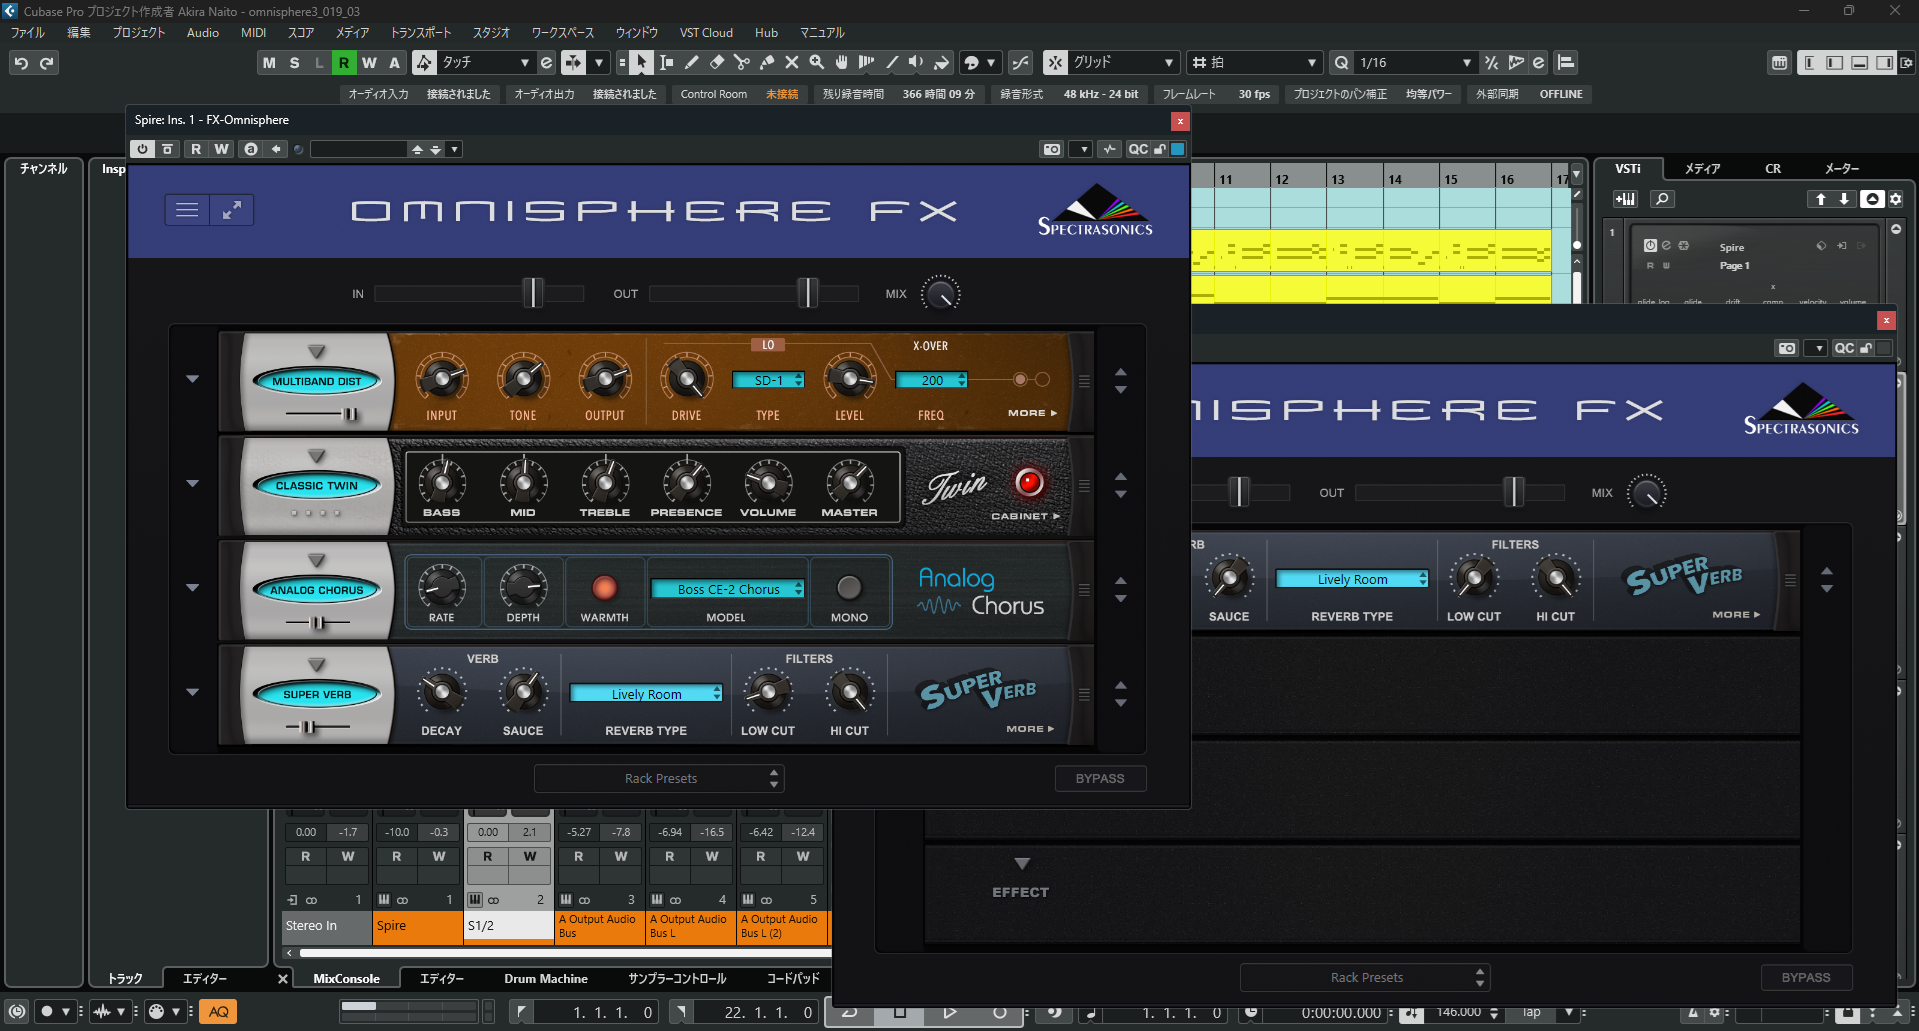Click MORE on the Multiband Dist unit
Viewport: 1919px width, 1031px height.
point(1031,413)
